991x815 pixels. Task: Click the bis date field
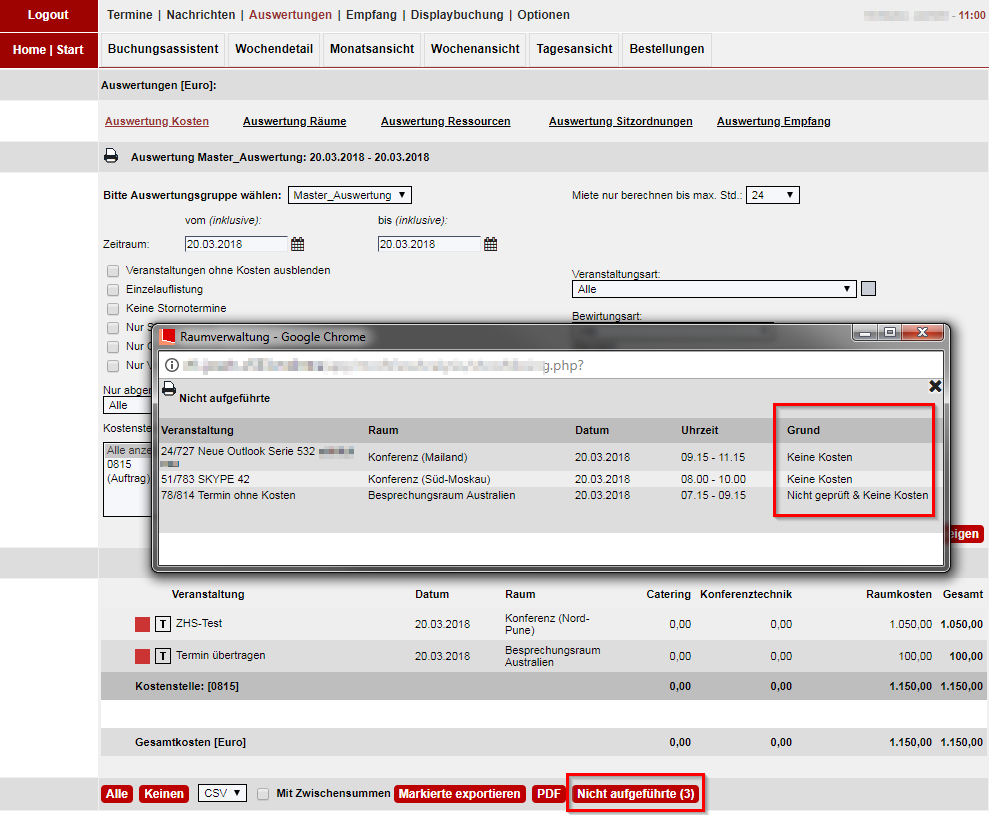click(429, 244)
